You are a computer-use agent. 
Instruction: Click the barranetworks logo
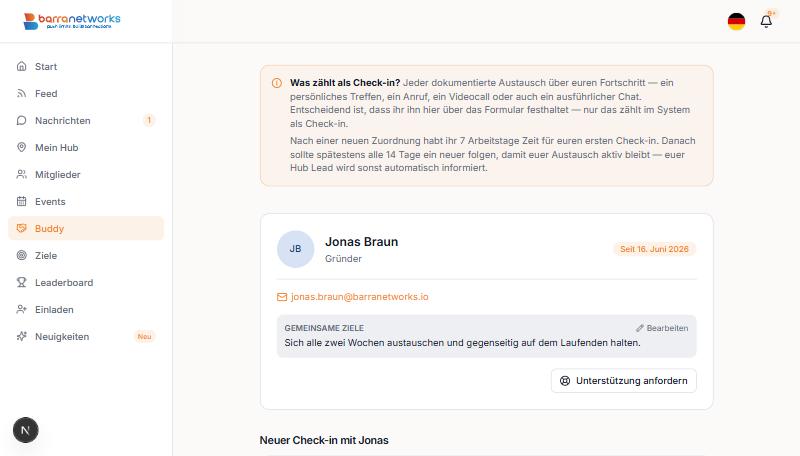[x=72, y=21]
